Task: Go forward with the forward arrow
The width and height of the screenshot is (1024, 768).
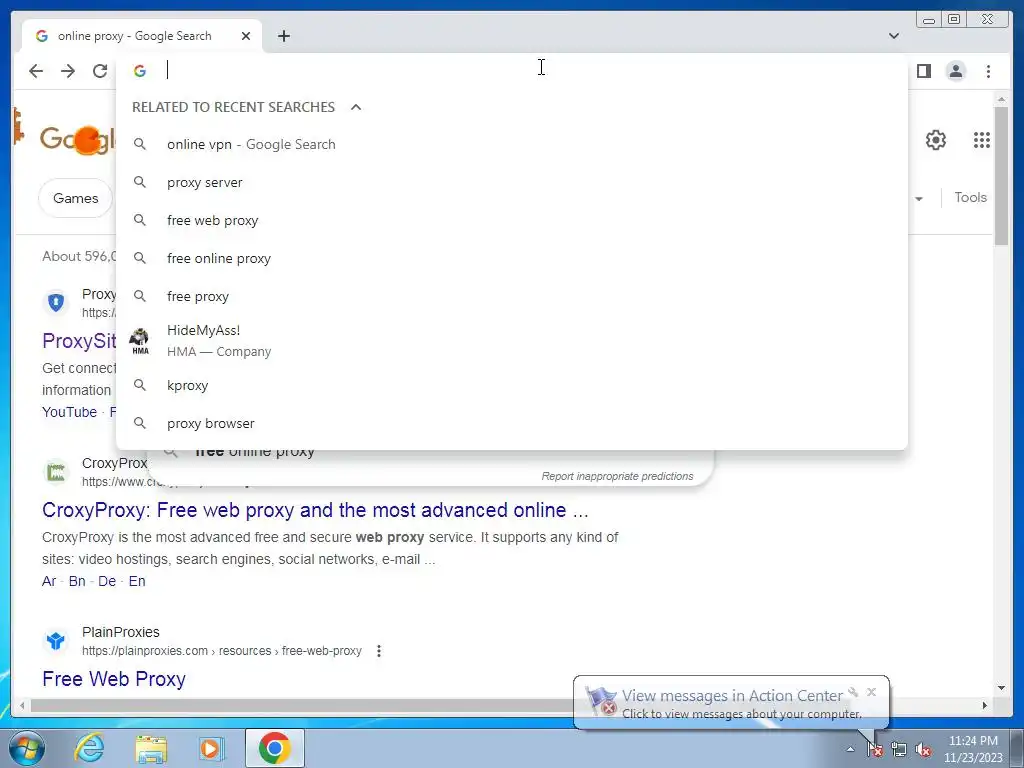Action: pos(68,71)
